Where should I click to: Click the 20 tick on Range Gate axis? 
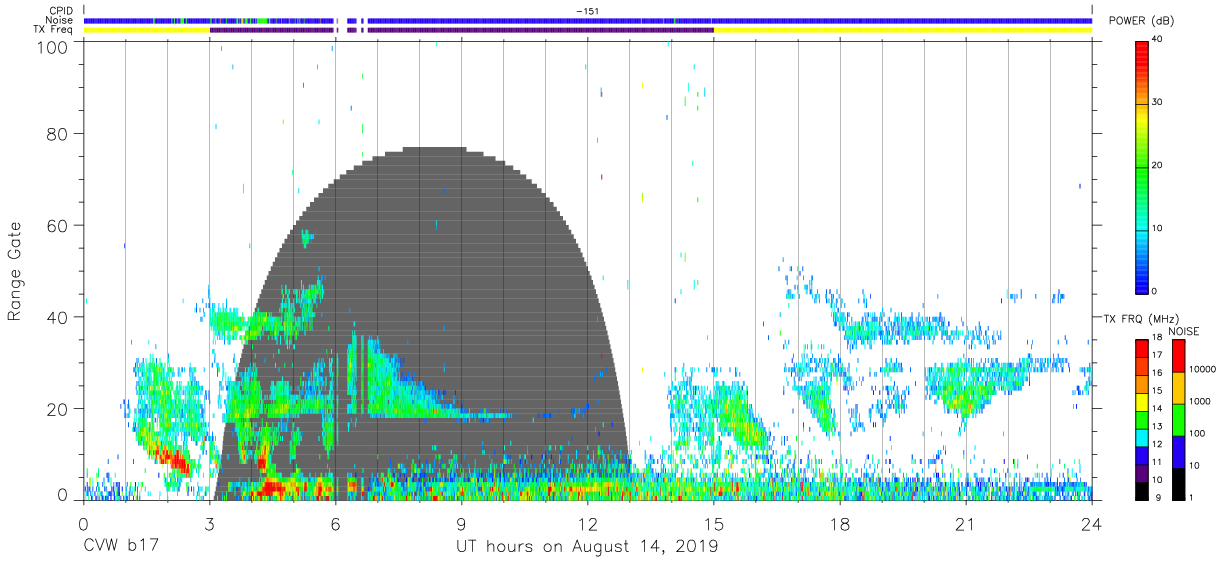tap(58, 409)
